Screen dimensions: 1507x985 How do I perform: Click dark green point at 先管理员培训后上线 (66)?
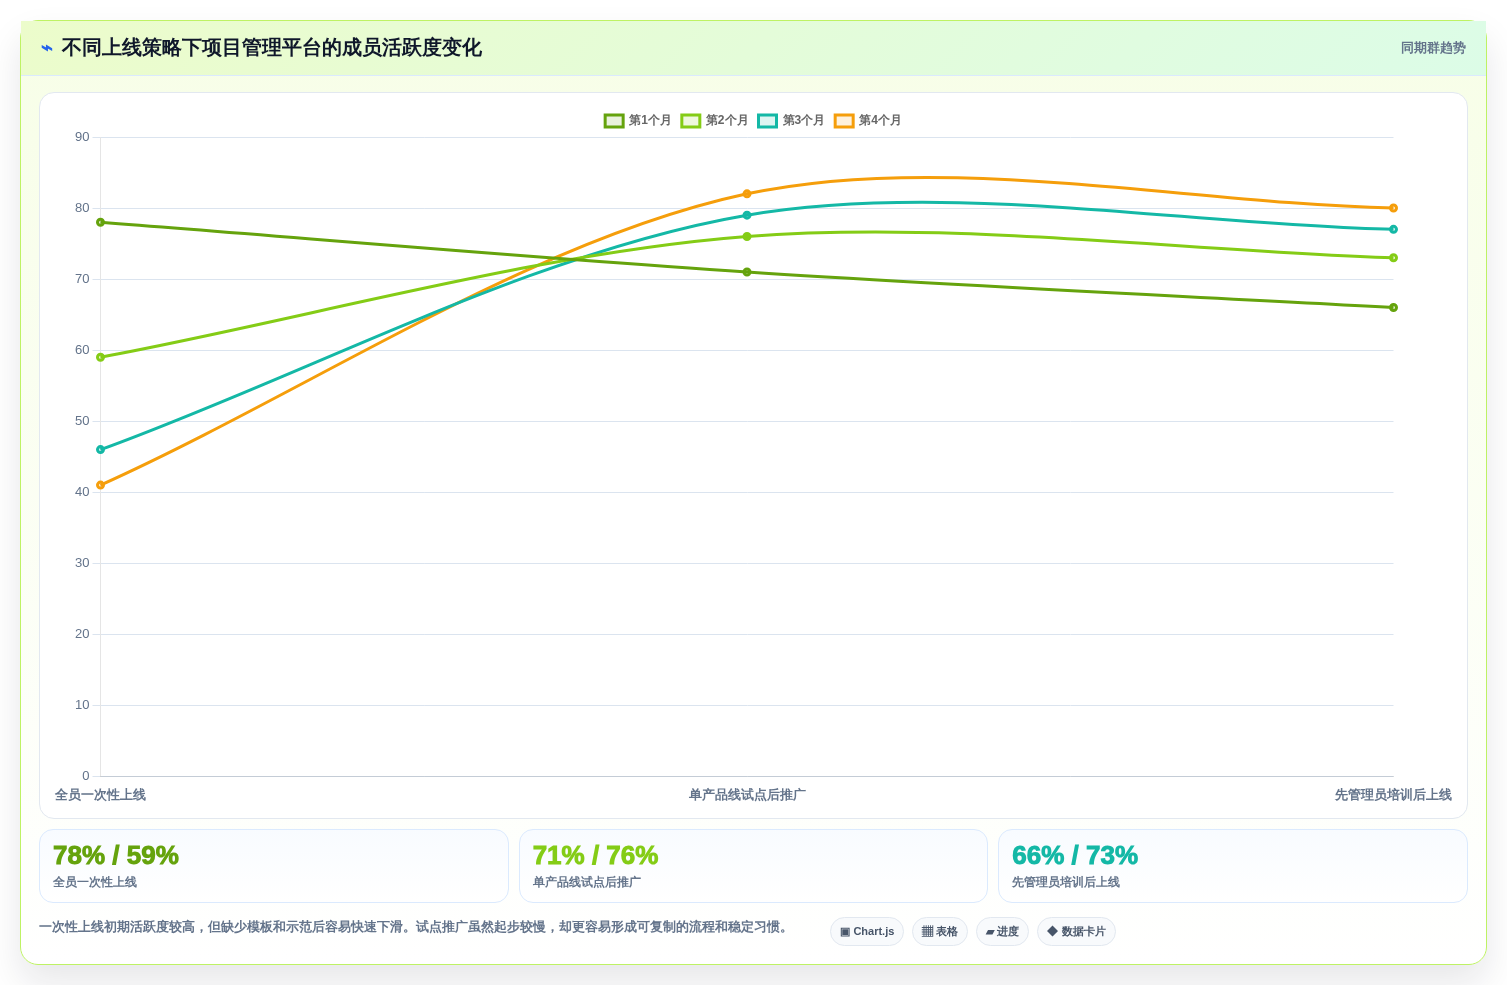point(1393,308)
